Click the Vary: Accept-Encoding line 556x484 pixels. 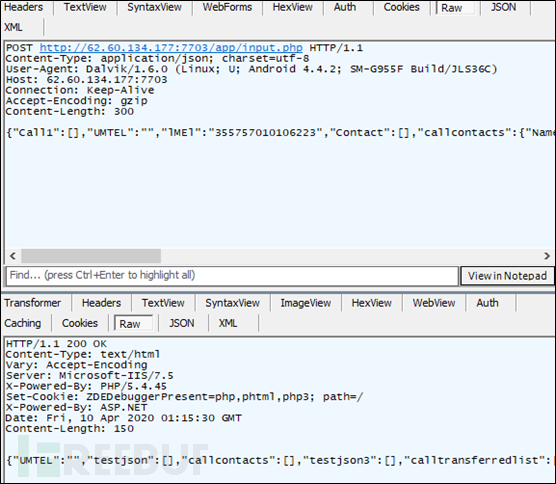tap(77, 365)
